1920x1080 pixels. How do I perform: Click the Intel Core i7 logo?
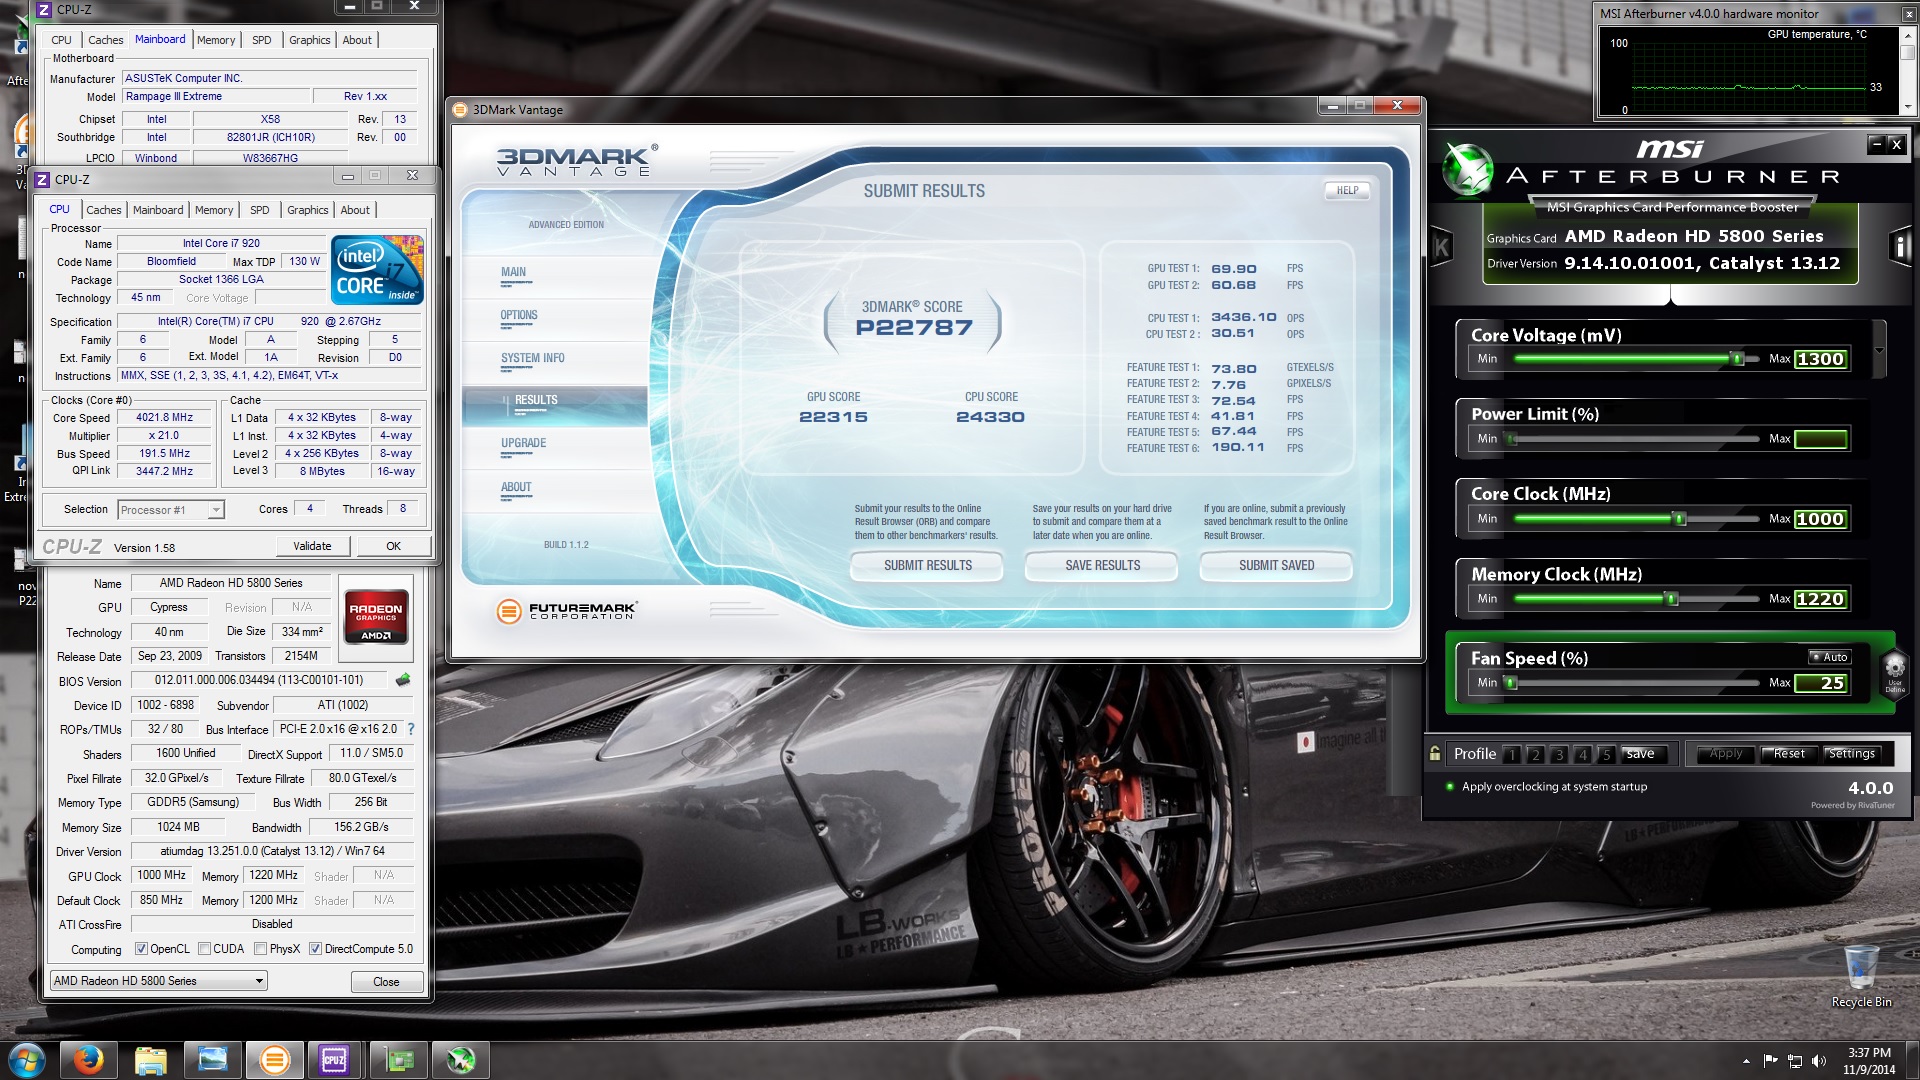point(377,270)
